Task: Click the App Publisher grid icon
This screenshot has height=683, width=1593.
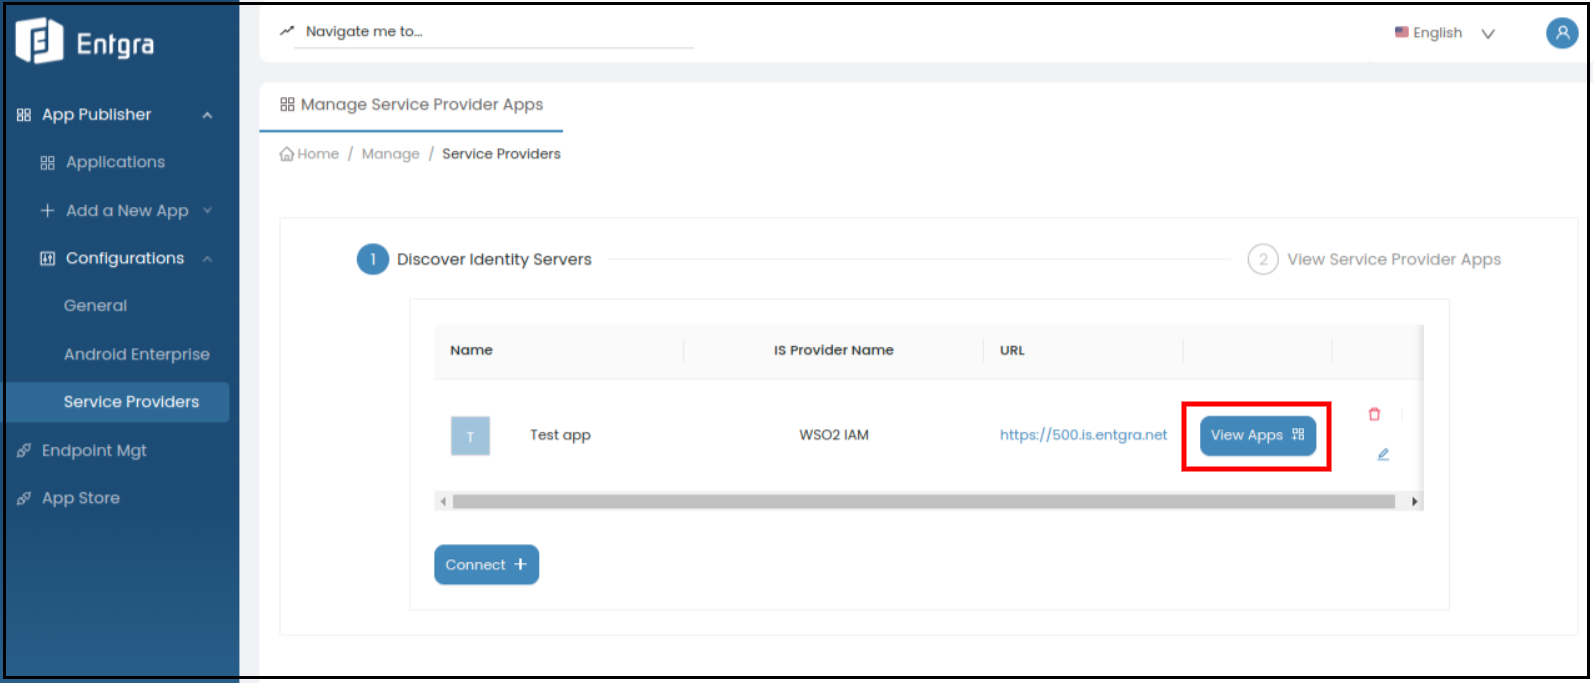Action: coord(24,115)
